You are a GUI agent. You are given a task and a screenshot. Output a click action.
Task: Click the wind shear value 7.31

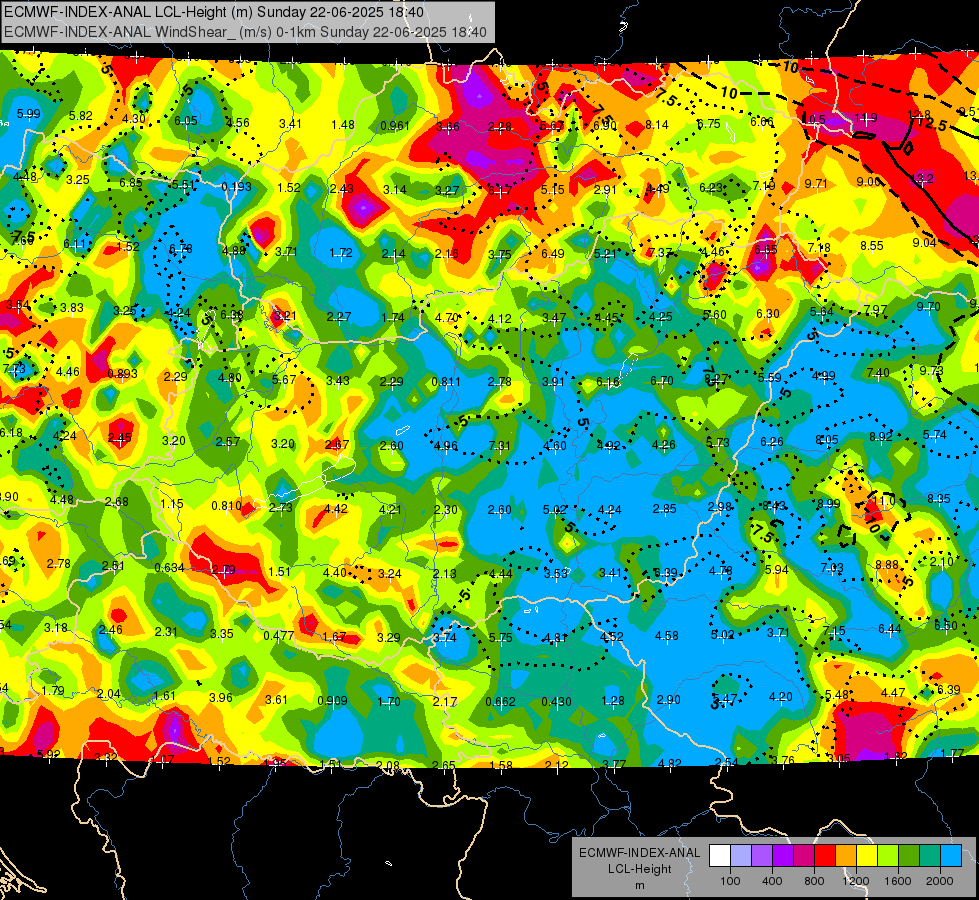(499, 445)
